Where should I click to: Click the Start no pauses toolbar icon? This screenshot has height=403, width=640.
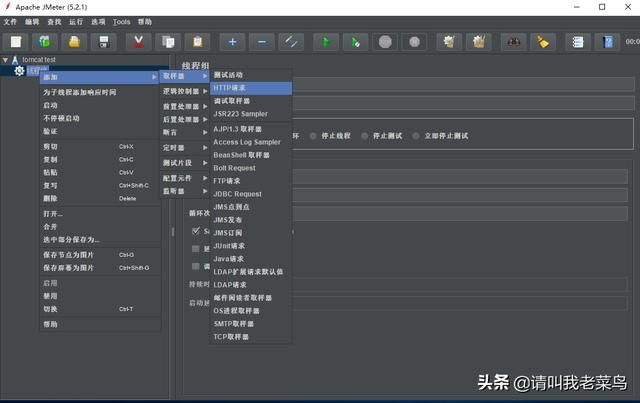click(x=356, y=42)
